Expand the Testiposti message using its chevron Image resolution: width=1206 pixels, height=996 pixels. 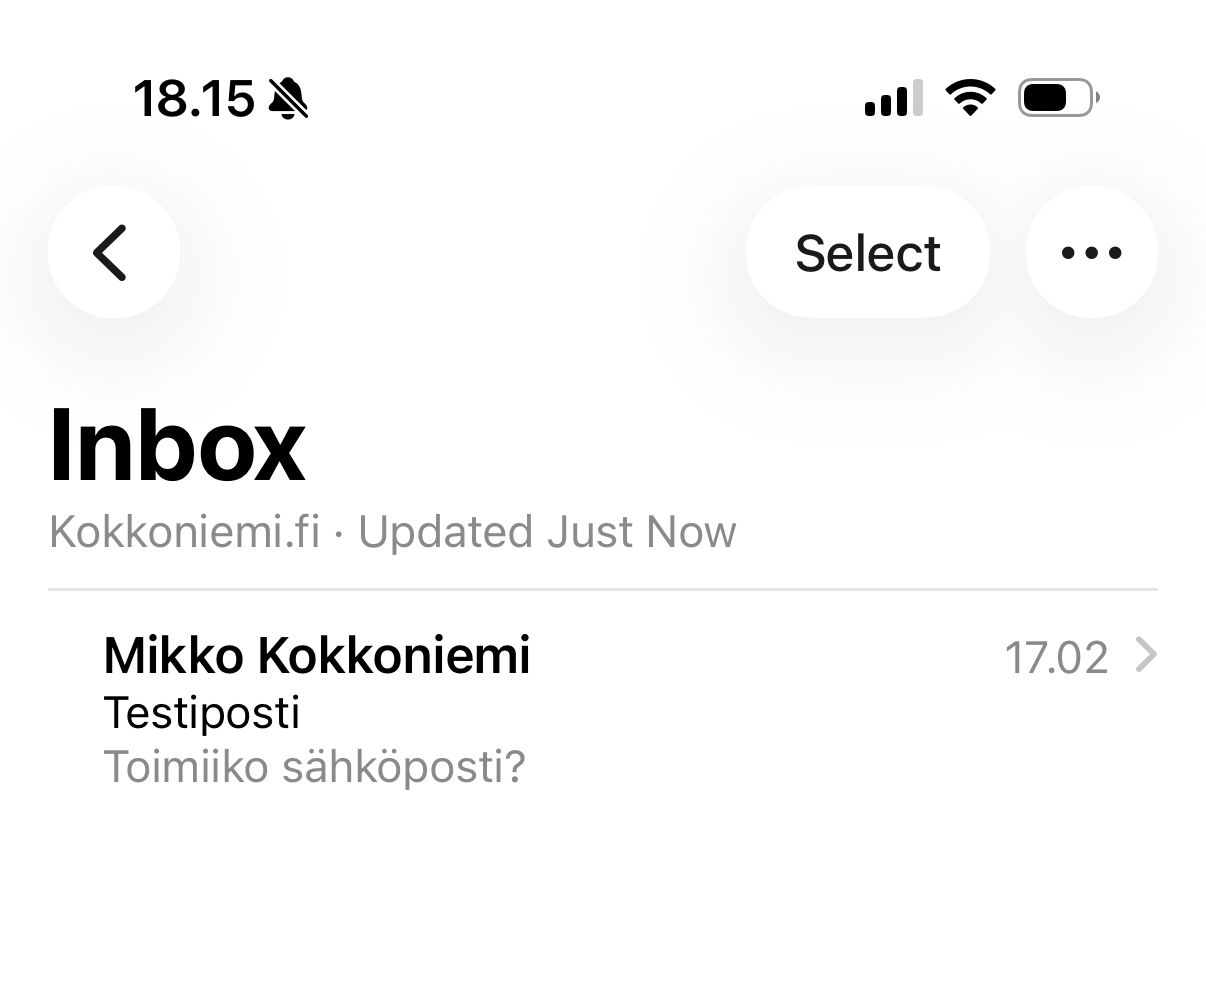[1147, 656]
